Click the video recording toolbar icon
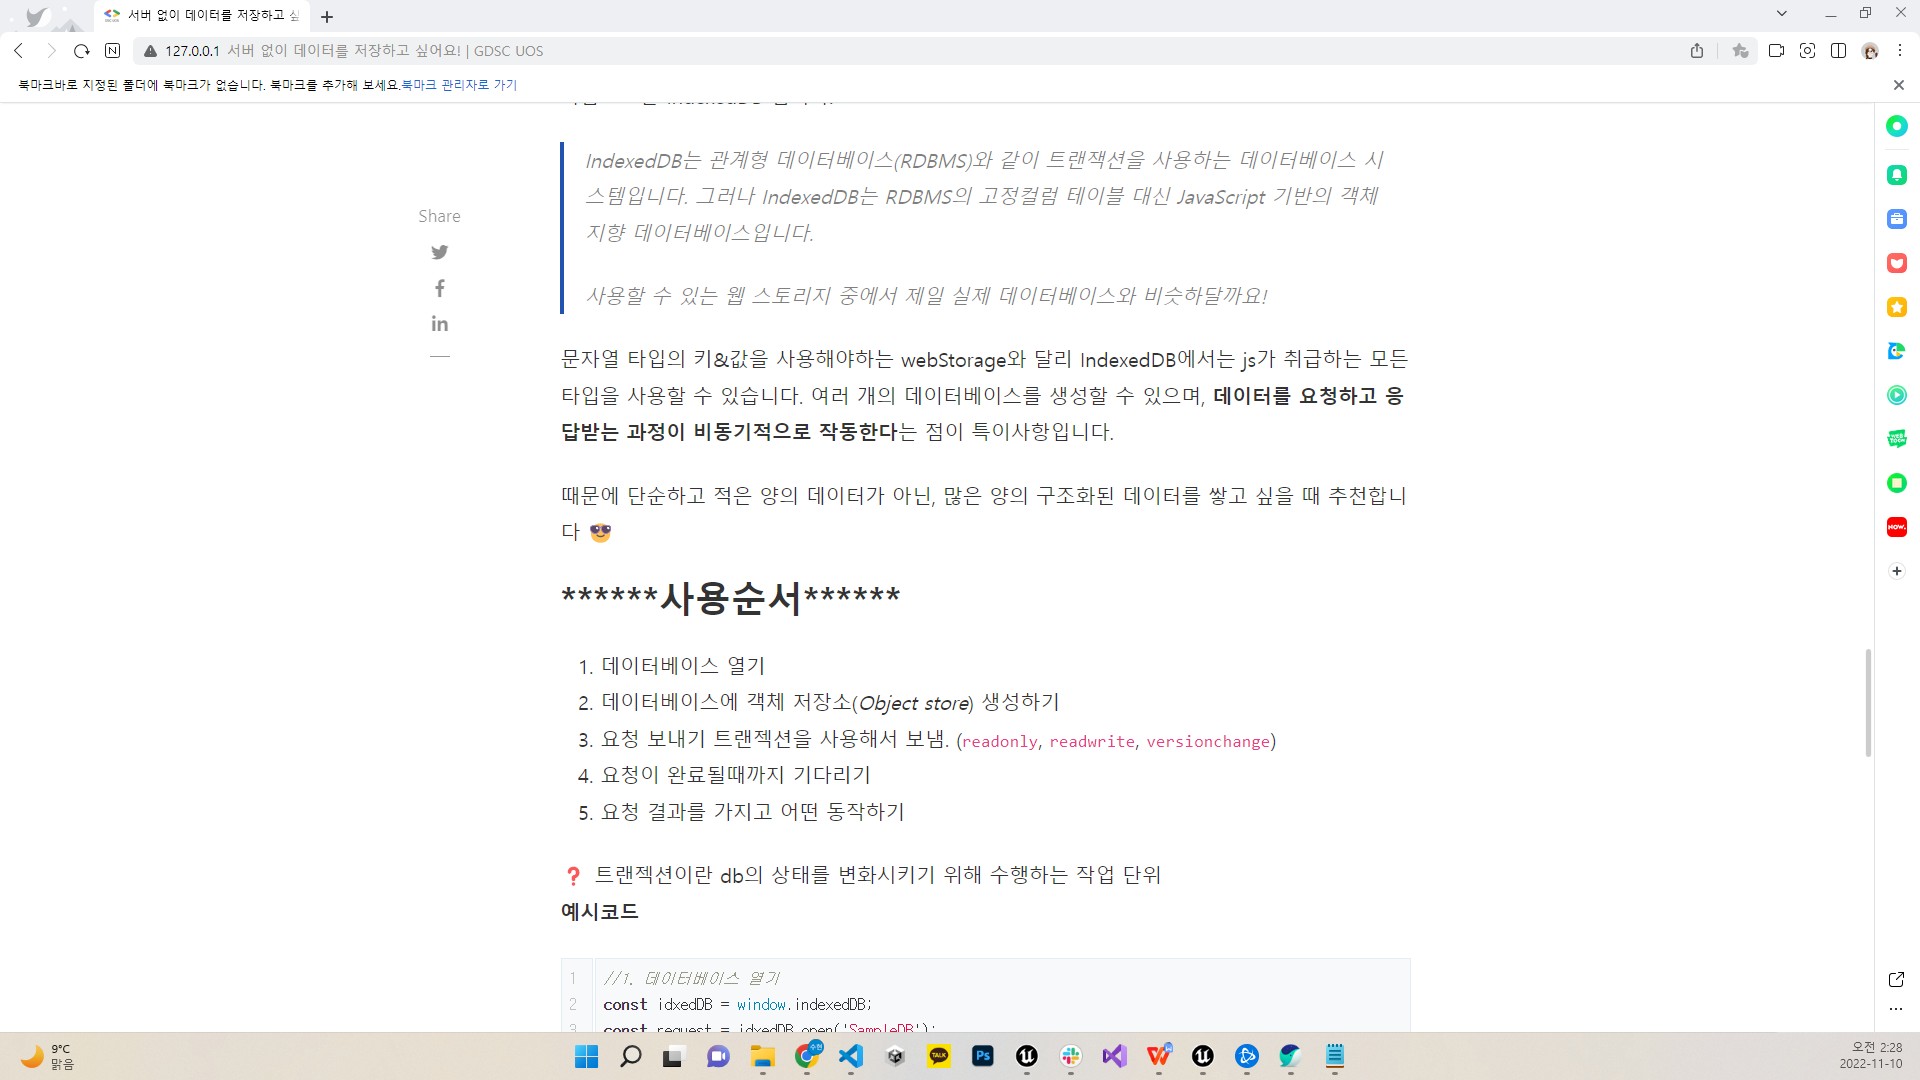 (1776, 51)
